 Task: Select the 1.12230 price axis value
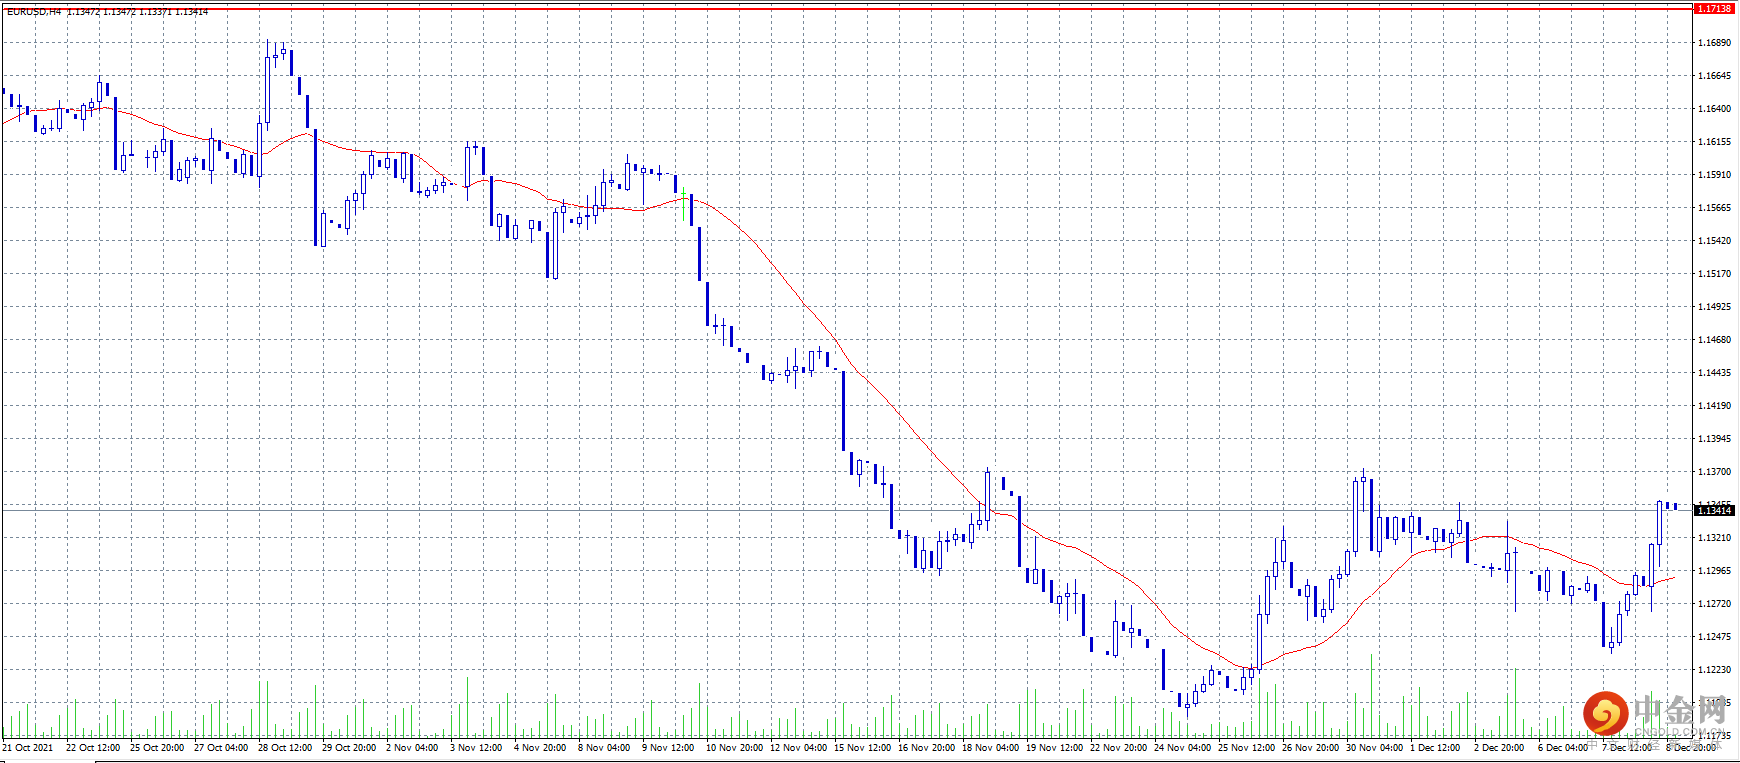click(x=1714, y=670)
